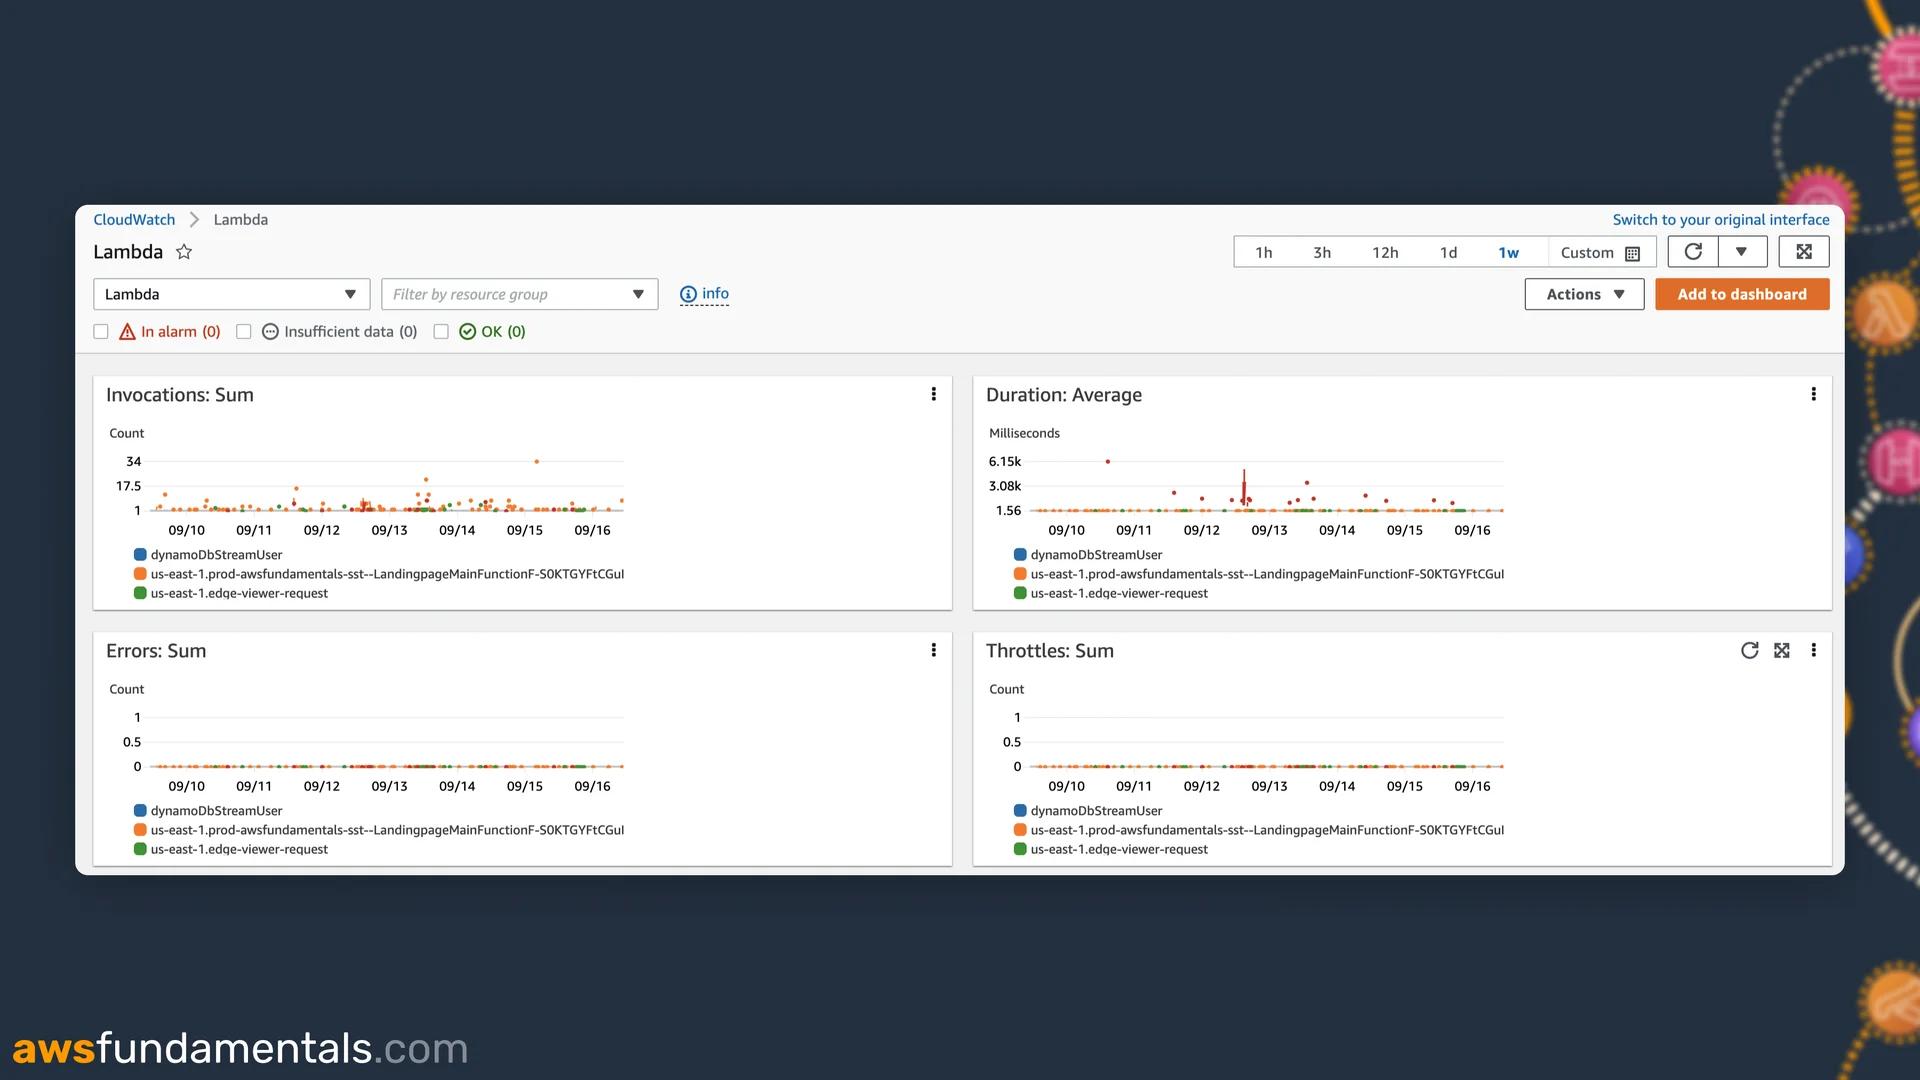Expand the refresh interval dropdown arrow
Viewport: 1920px width, 1080px height.
coord(1742,251)
